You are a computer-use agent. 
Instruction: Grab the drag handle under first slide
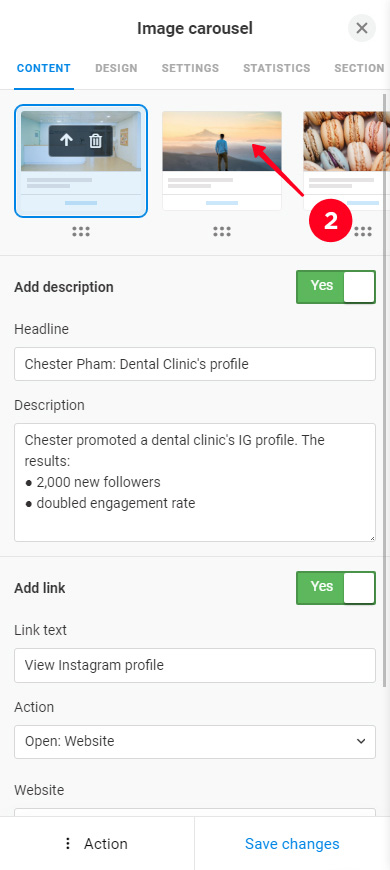coord(81,232)
